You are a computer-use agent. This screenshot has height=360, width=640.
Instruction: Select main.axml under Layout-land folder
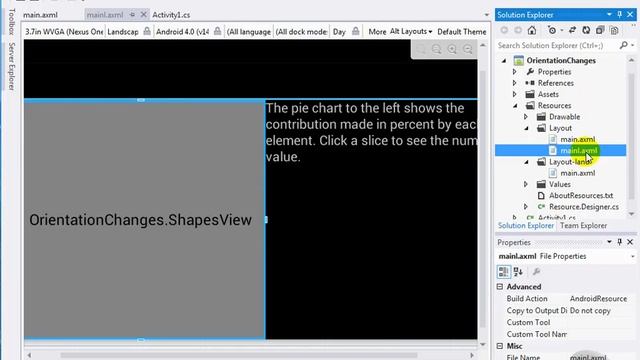578,173
